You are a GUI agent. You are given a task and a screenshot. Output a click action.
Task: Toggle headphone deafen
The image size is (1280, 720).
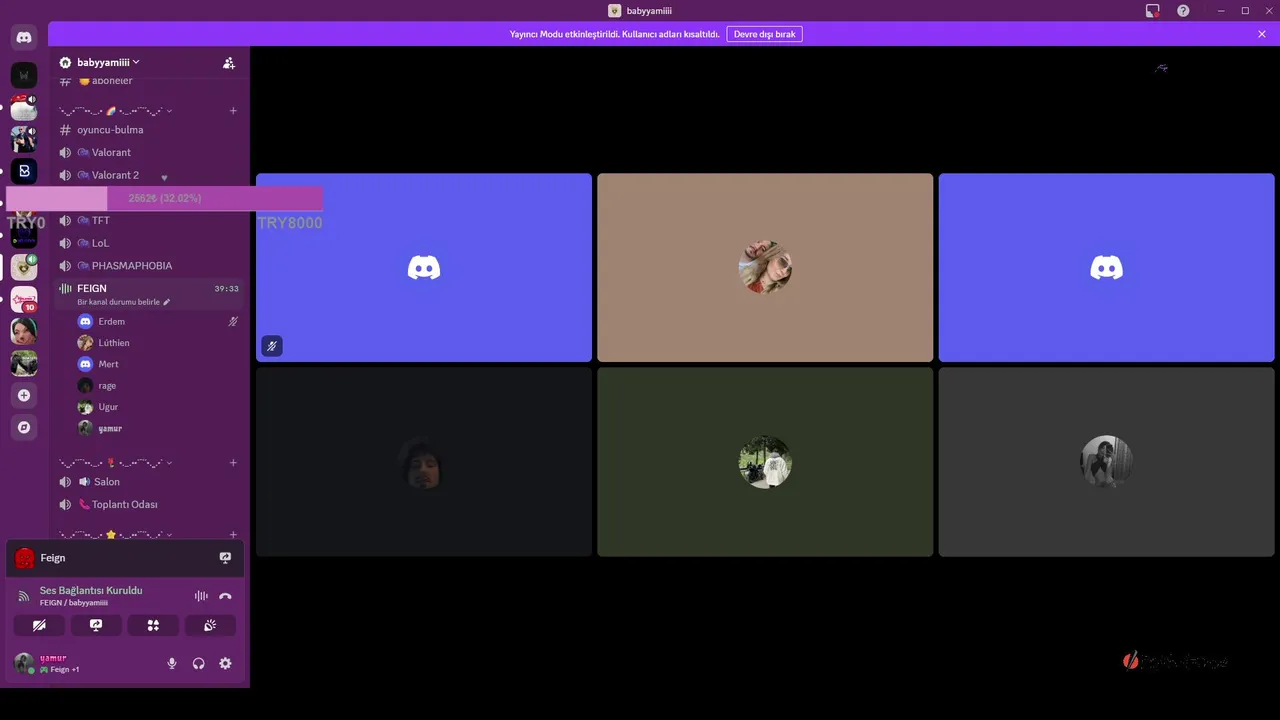tap(199, 663)
